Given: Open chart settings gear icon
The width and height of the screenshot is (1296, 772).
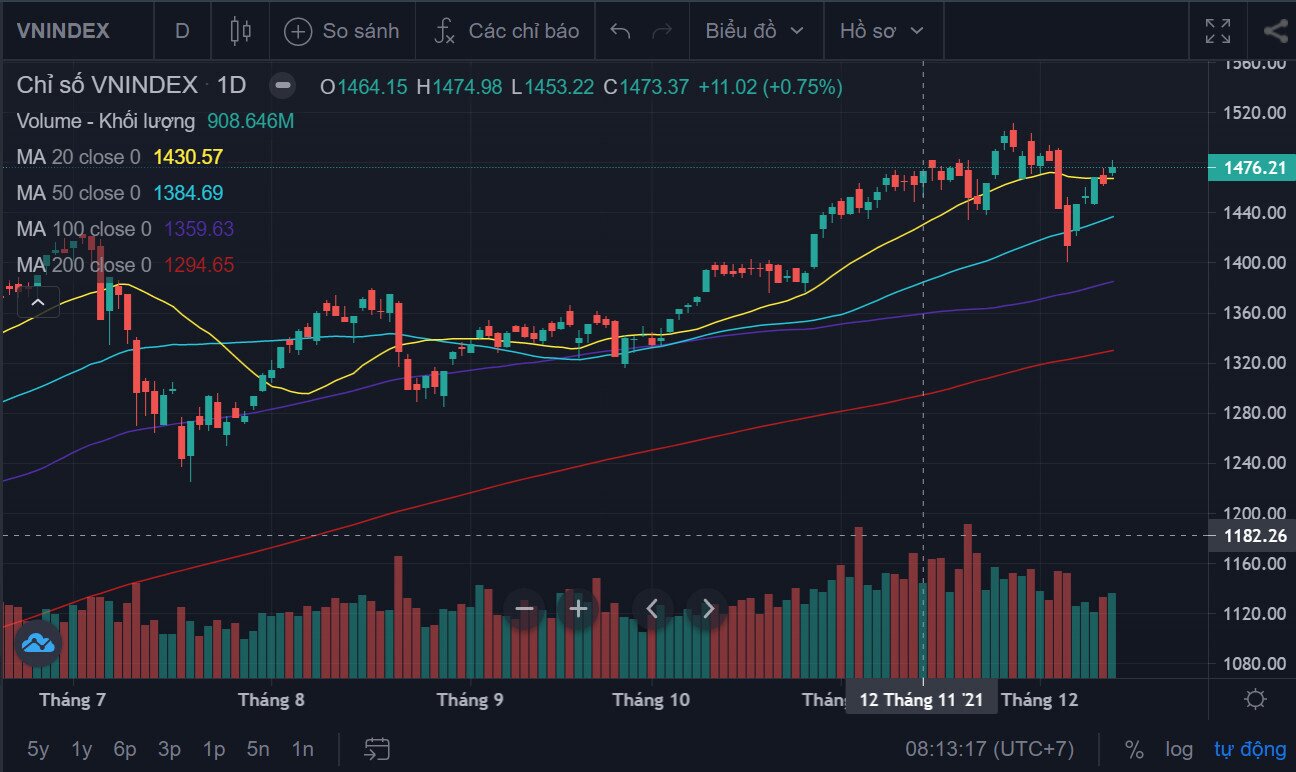Looking at the screenshot, I should point(1255,699).
